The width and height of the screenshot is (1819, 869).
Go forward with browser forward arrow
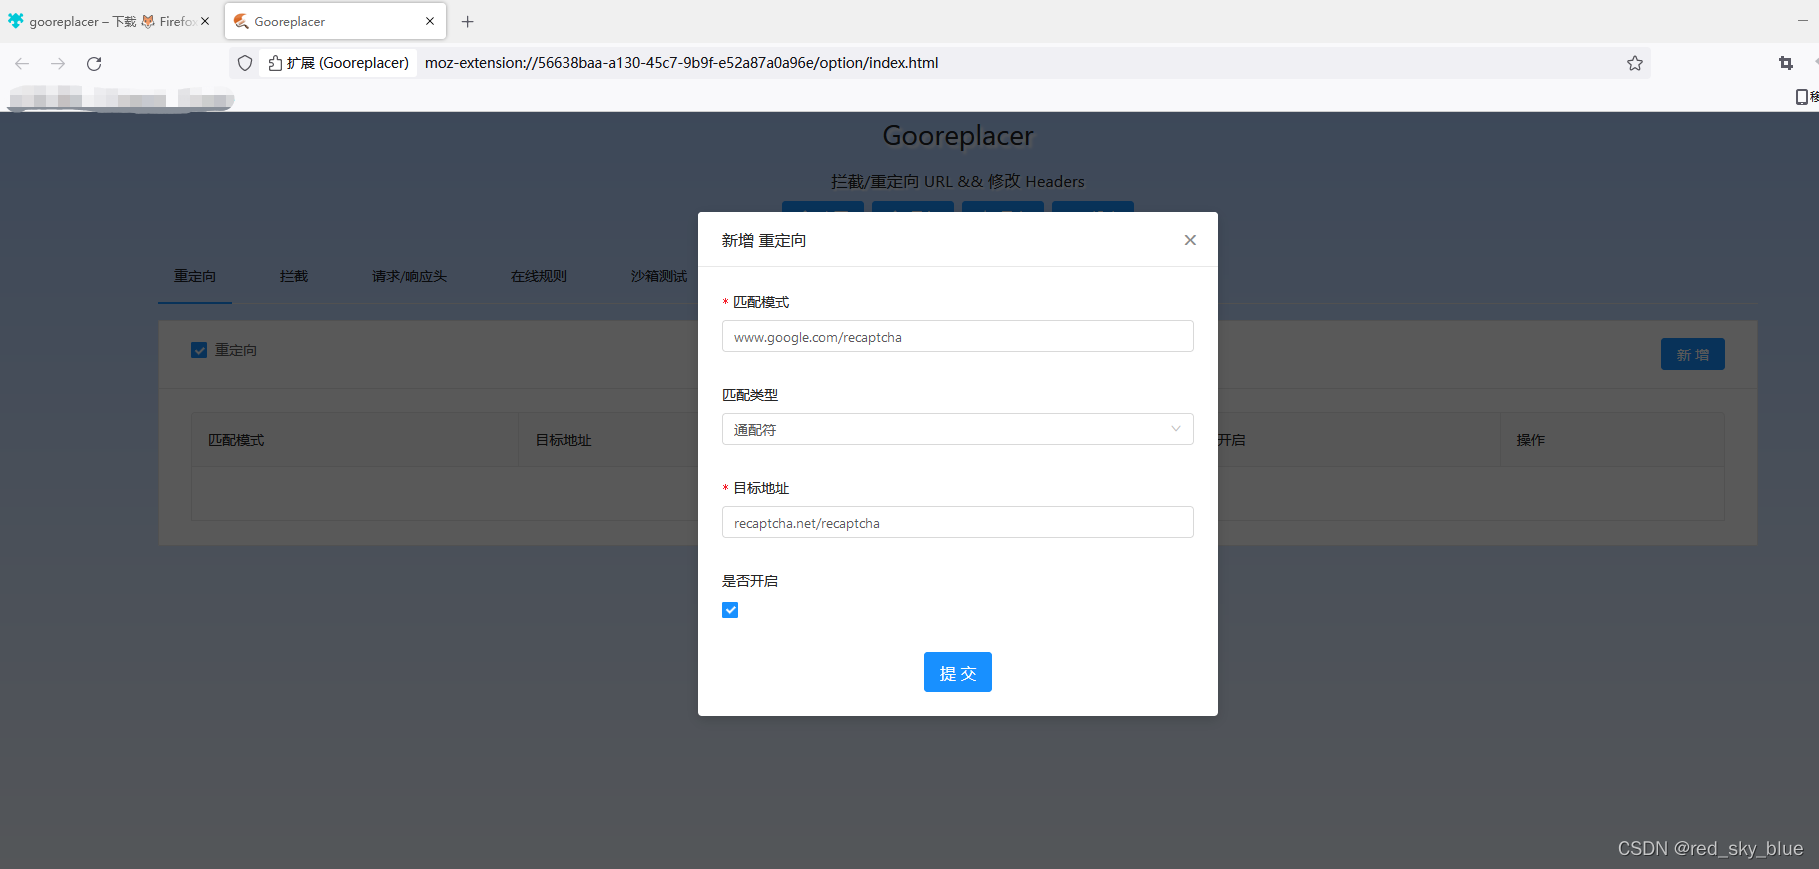[x=58, y=63]
